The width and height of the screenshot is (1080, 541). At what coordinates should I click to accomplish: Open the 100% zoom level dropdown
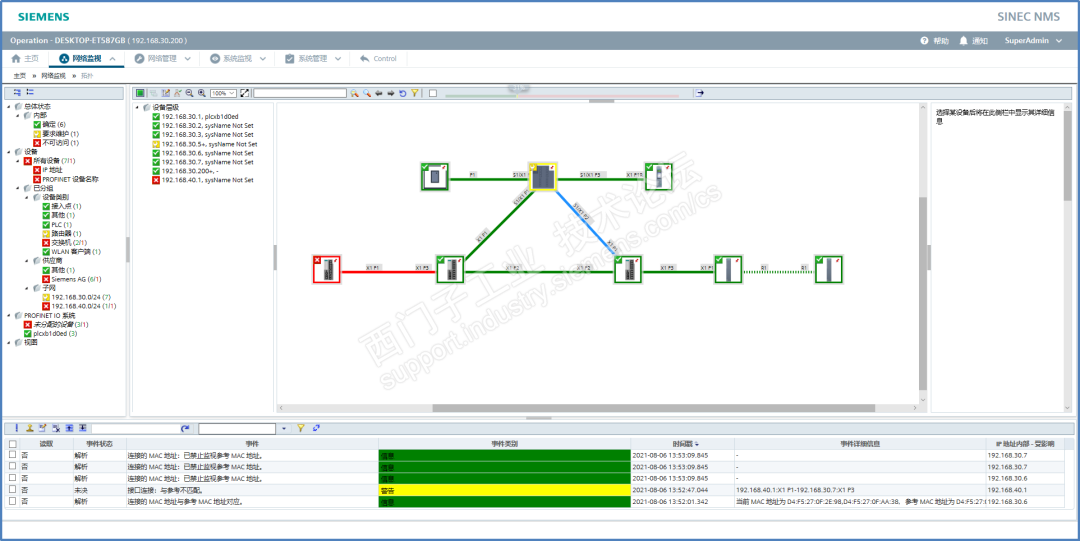click(223, 93)
